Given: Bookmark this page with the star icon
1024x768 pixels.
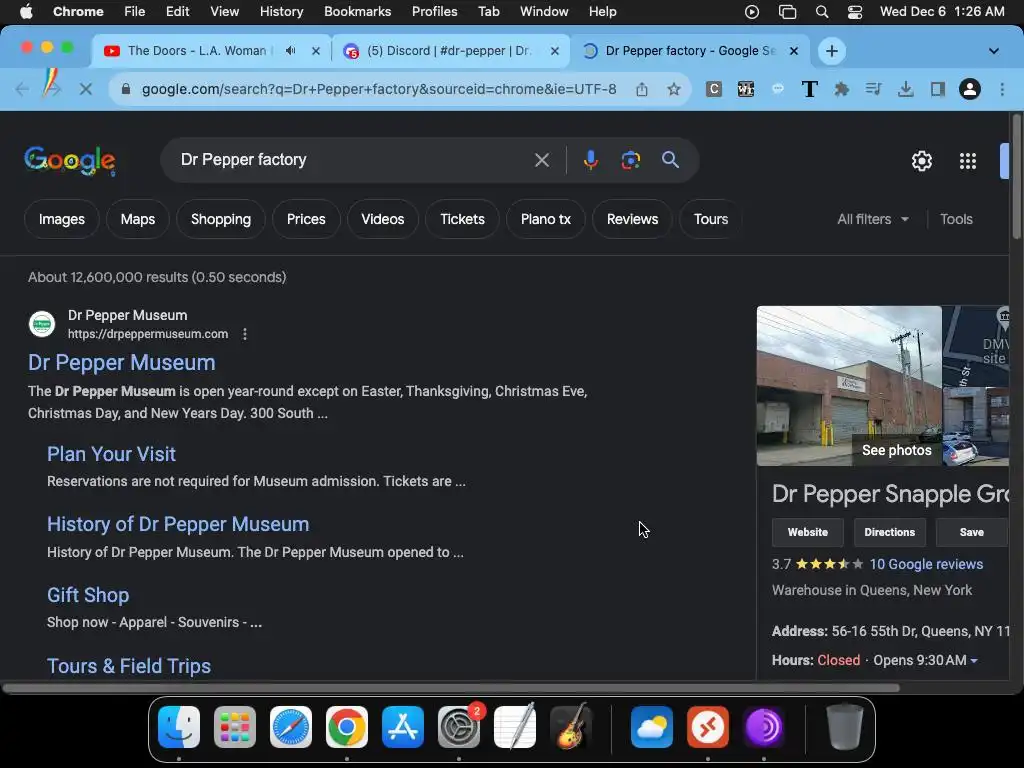Looking at the screenshot, I should [674, 89].
